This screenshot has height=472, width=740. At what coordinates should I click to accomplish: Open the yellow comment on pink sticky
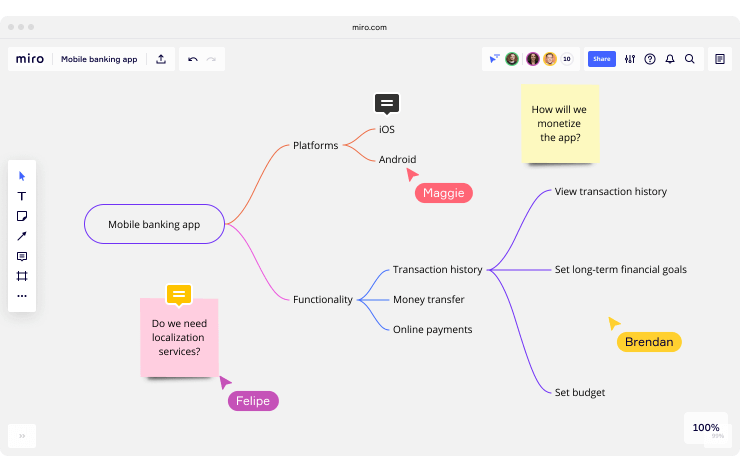click(x=179, y=295)
